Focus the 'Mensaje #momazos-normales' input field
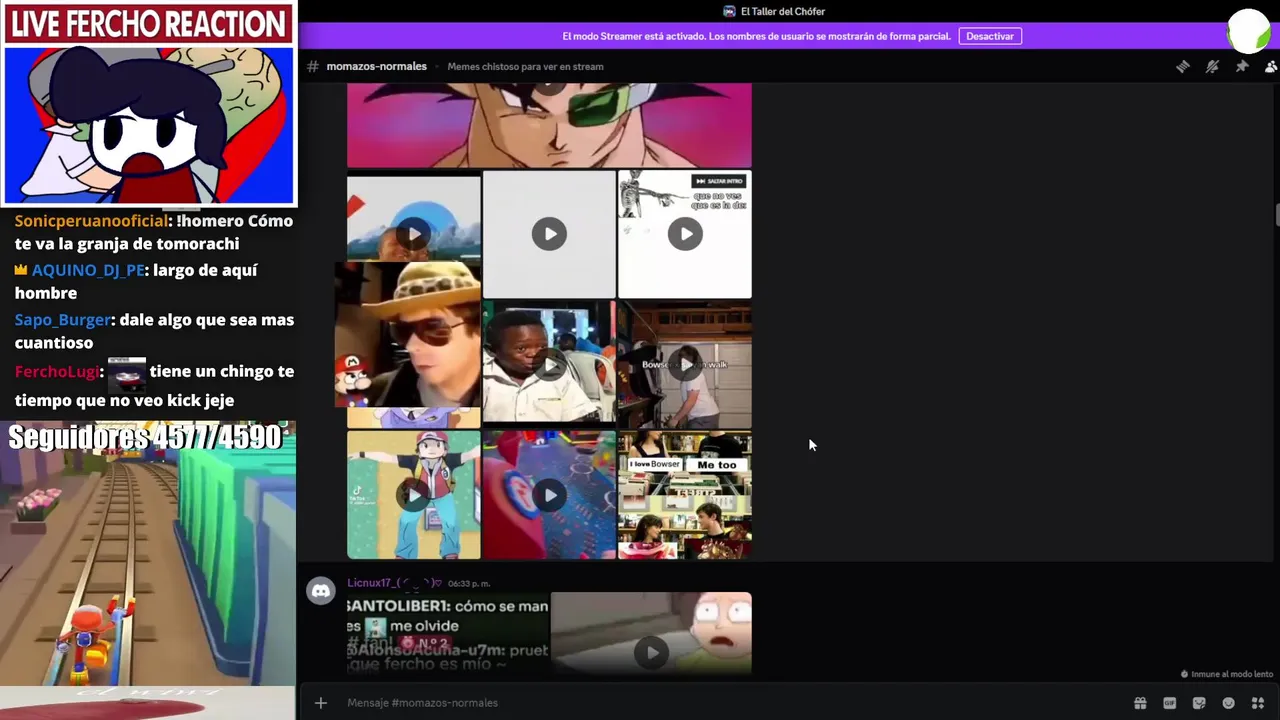Viewport: 1280px width, 720px height. [730, 703]
